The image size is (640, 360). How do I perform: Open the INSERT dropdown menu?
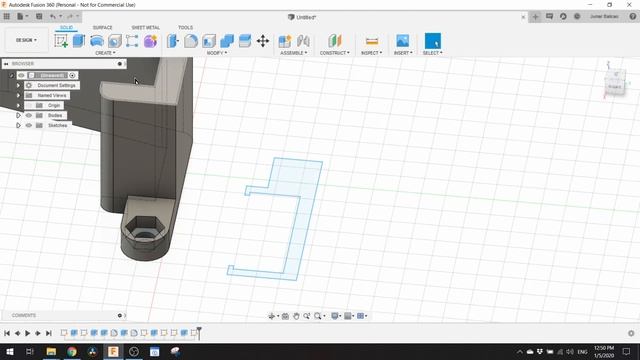[x=403, y=53]
